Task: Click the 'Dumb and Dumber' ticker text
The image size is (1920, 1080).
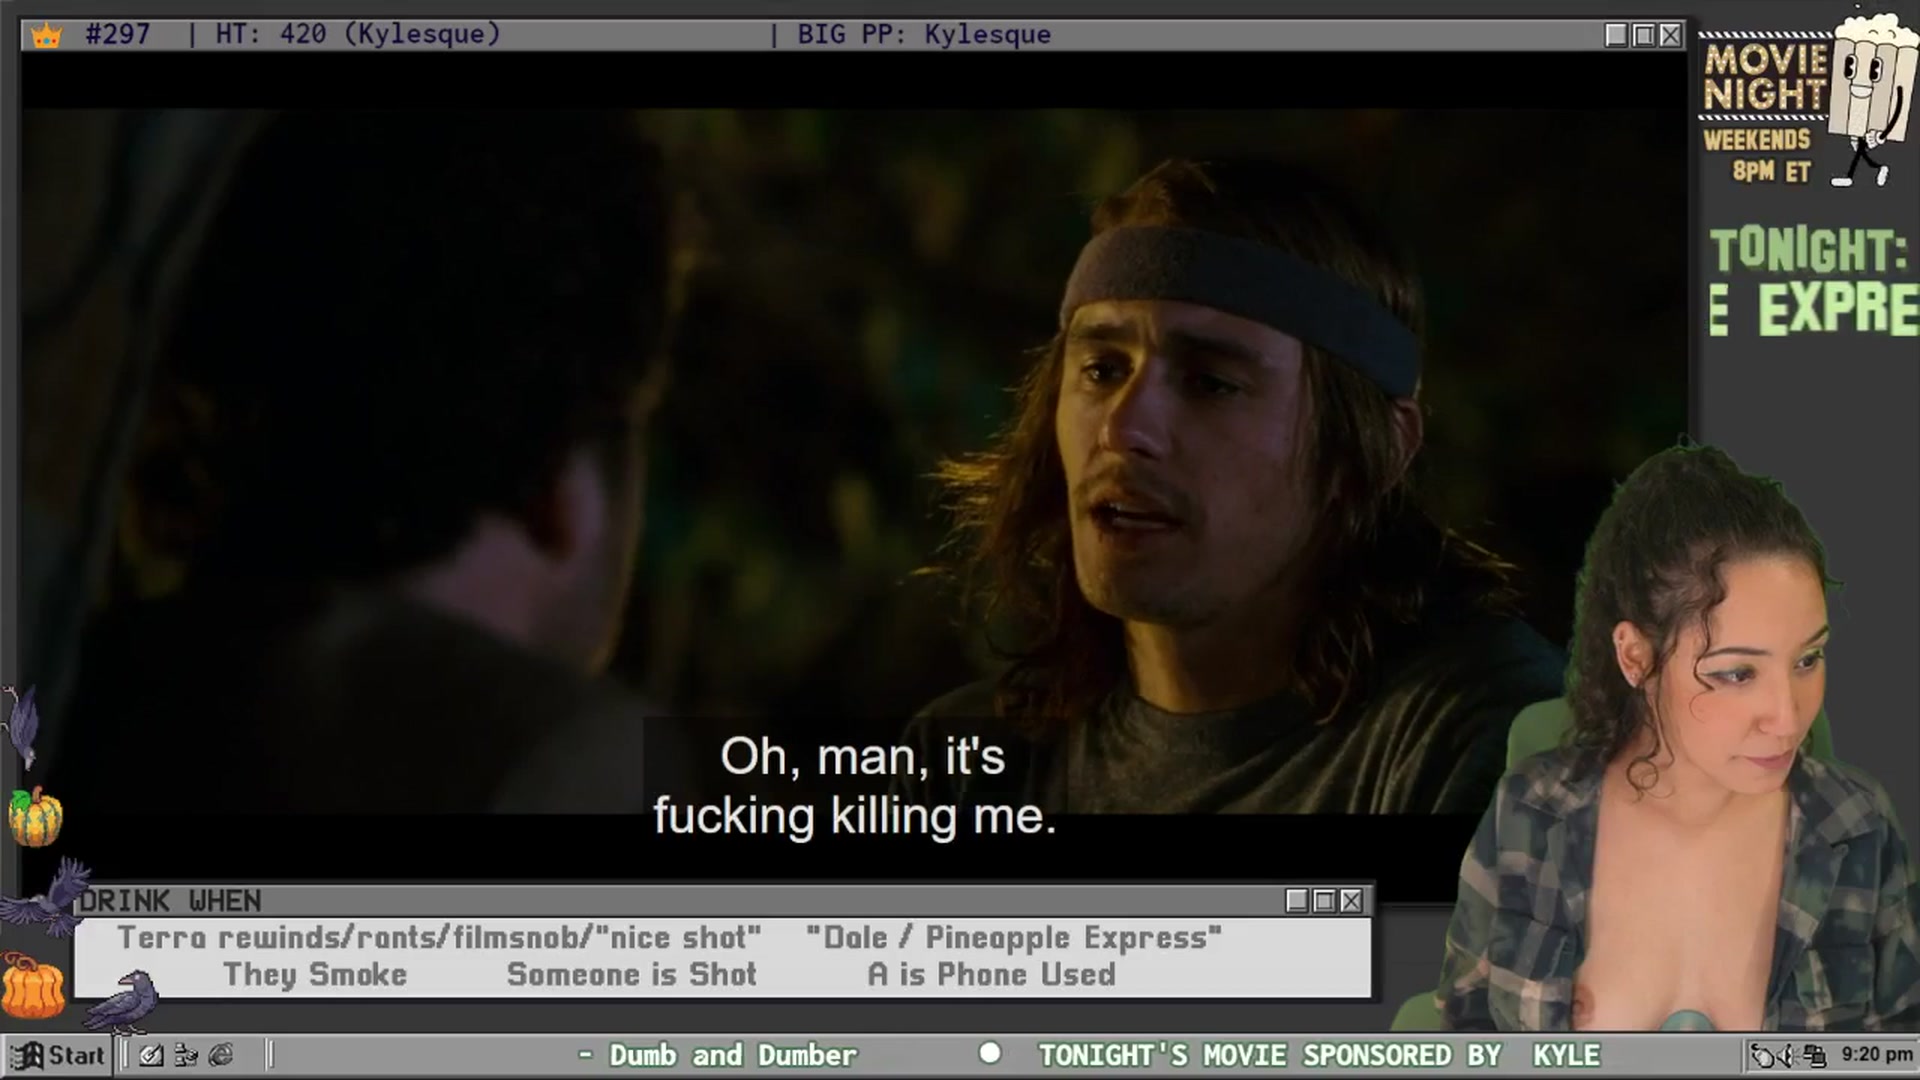Action: pyautogui.click(x=733, y=1055)
